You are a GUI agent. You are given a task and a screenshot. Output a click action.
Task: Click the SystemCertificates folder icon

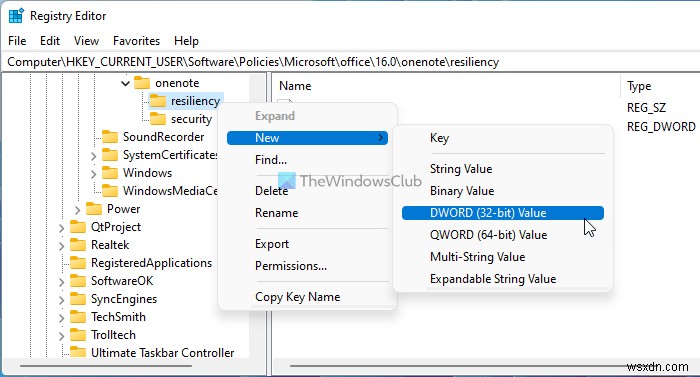point(110,155)
